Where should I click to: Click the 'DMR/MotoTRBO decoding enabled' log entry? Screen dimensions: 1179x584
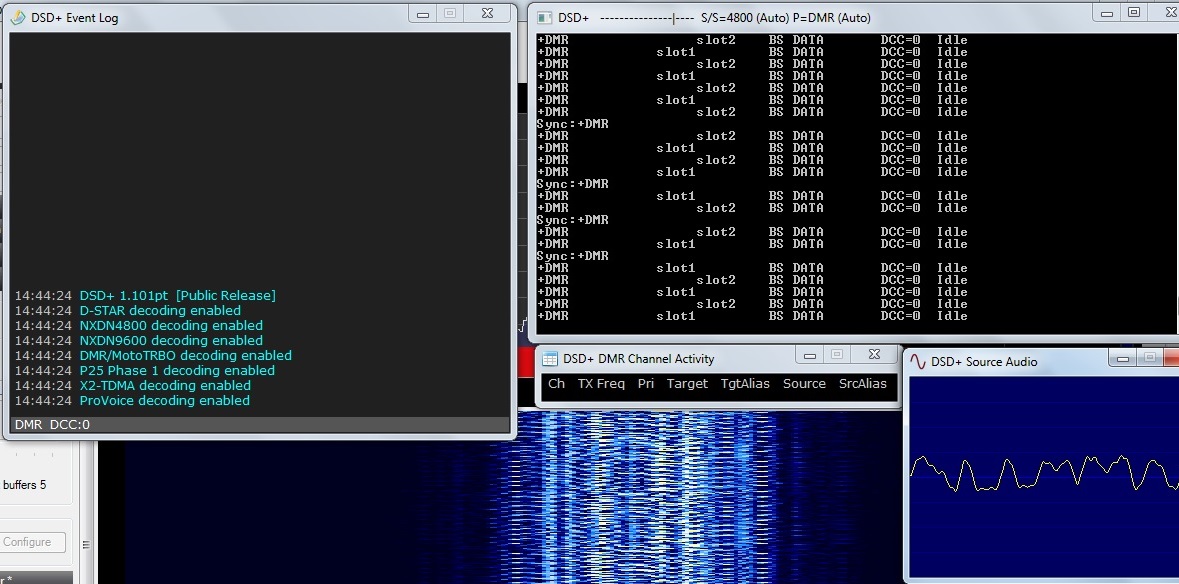tap(185, 356)
